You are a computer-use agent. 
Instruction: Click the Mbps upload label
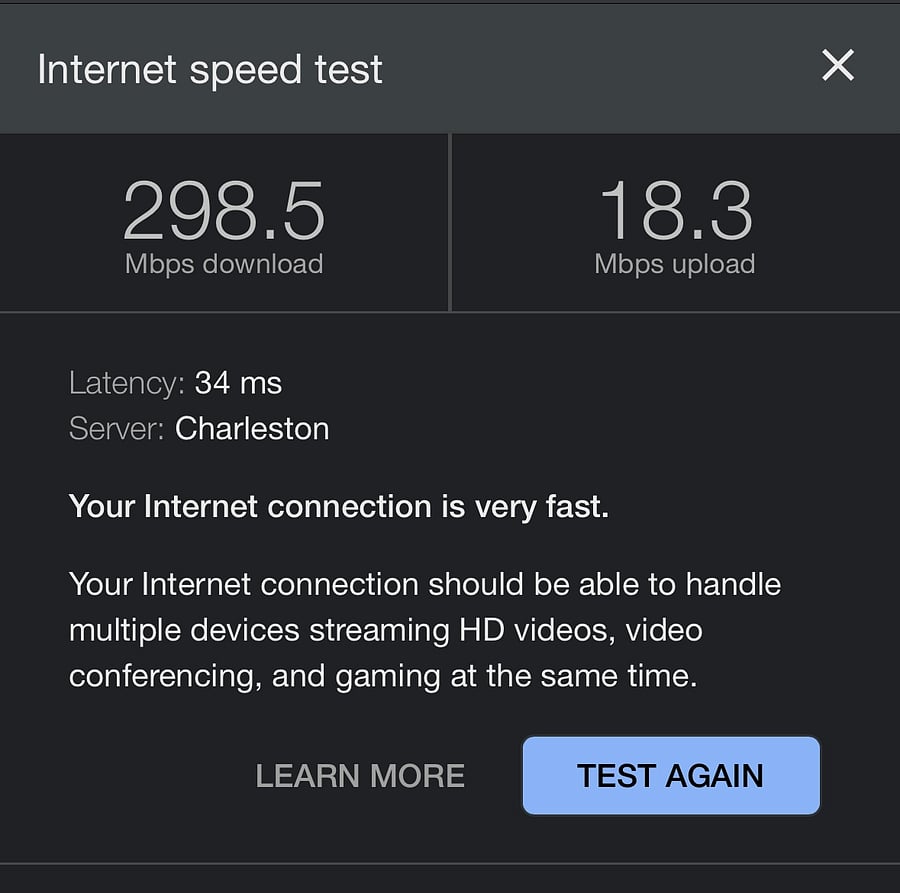[675, 265]
